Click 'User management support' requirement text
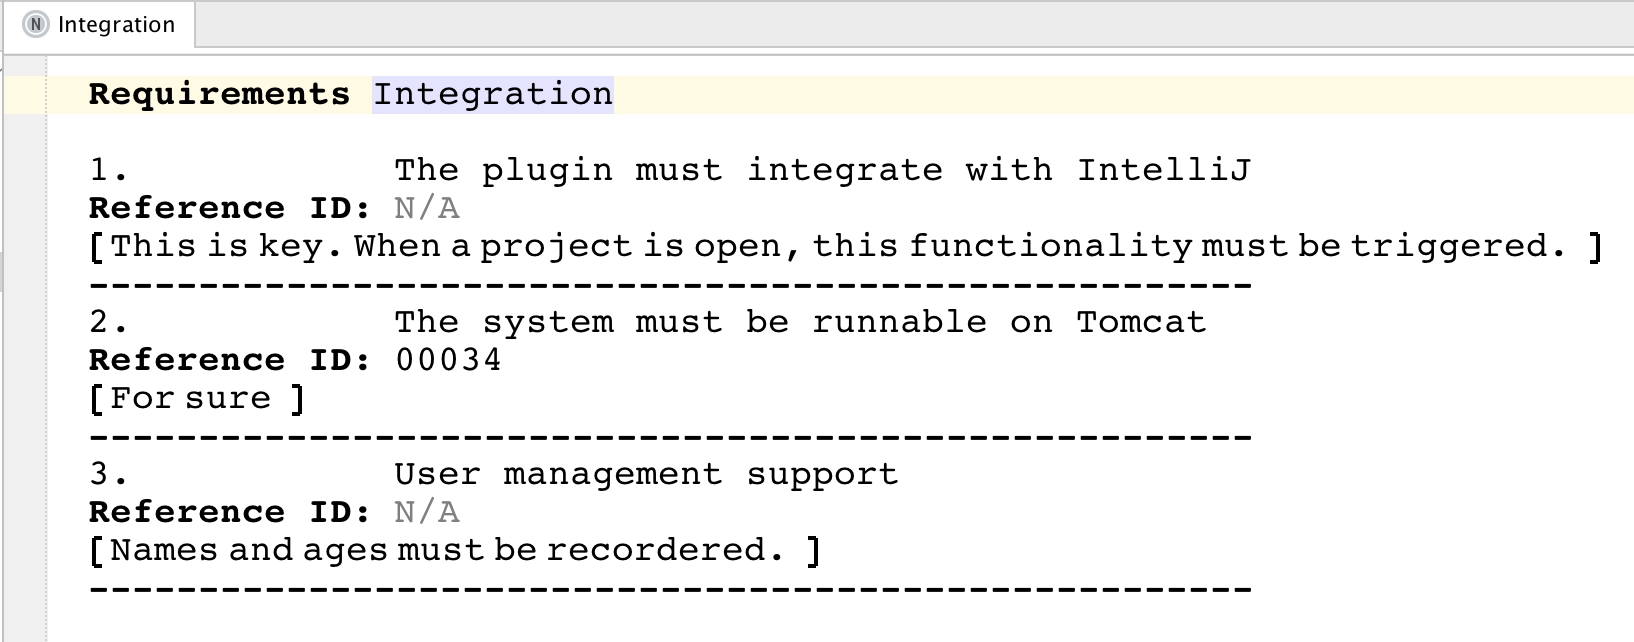This screenshot has width=1634, height=642. [645, 474]
